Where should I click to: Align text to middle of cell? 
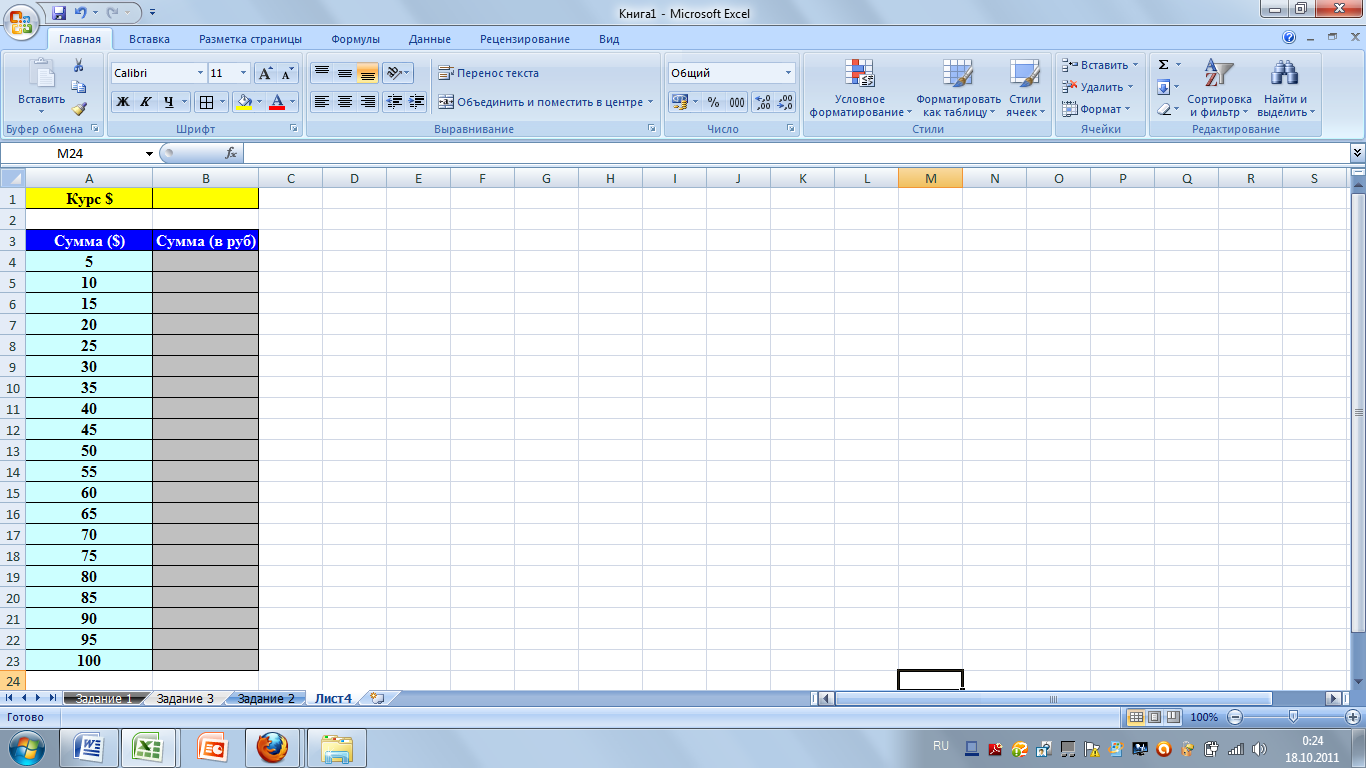tap(344, 73)
